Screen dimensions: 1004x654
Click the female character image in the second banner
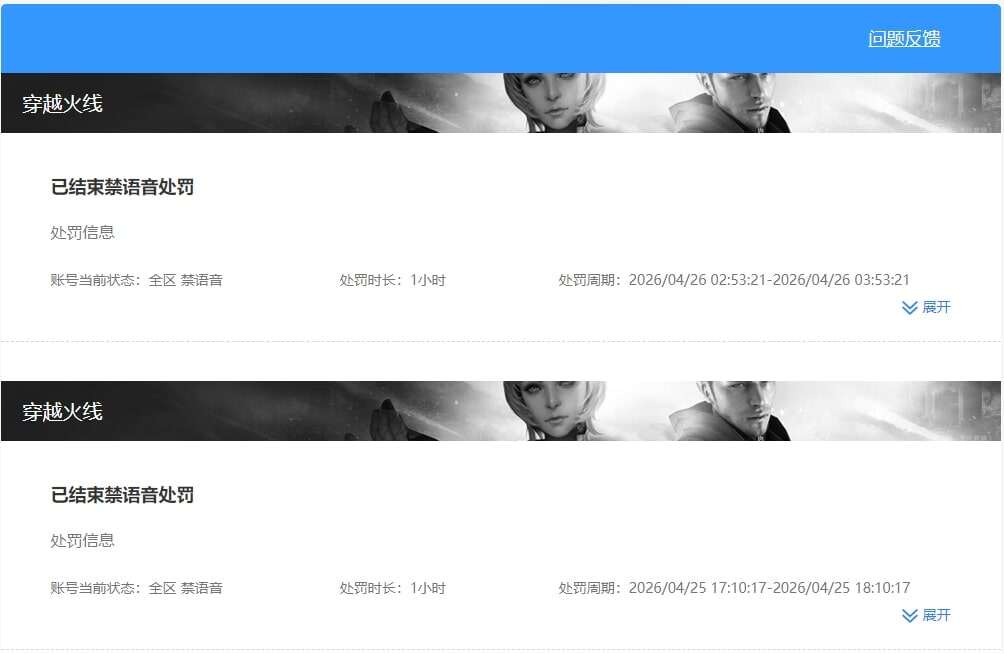tap(554, 411)
